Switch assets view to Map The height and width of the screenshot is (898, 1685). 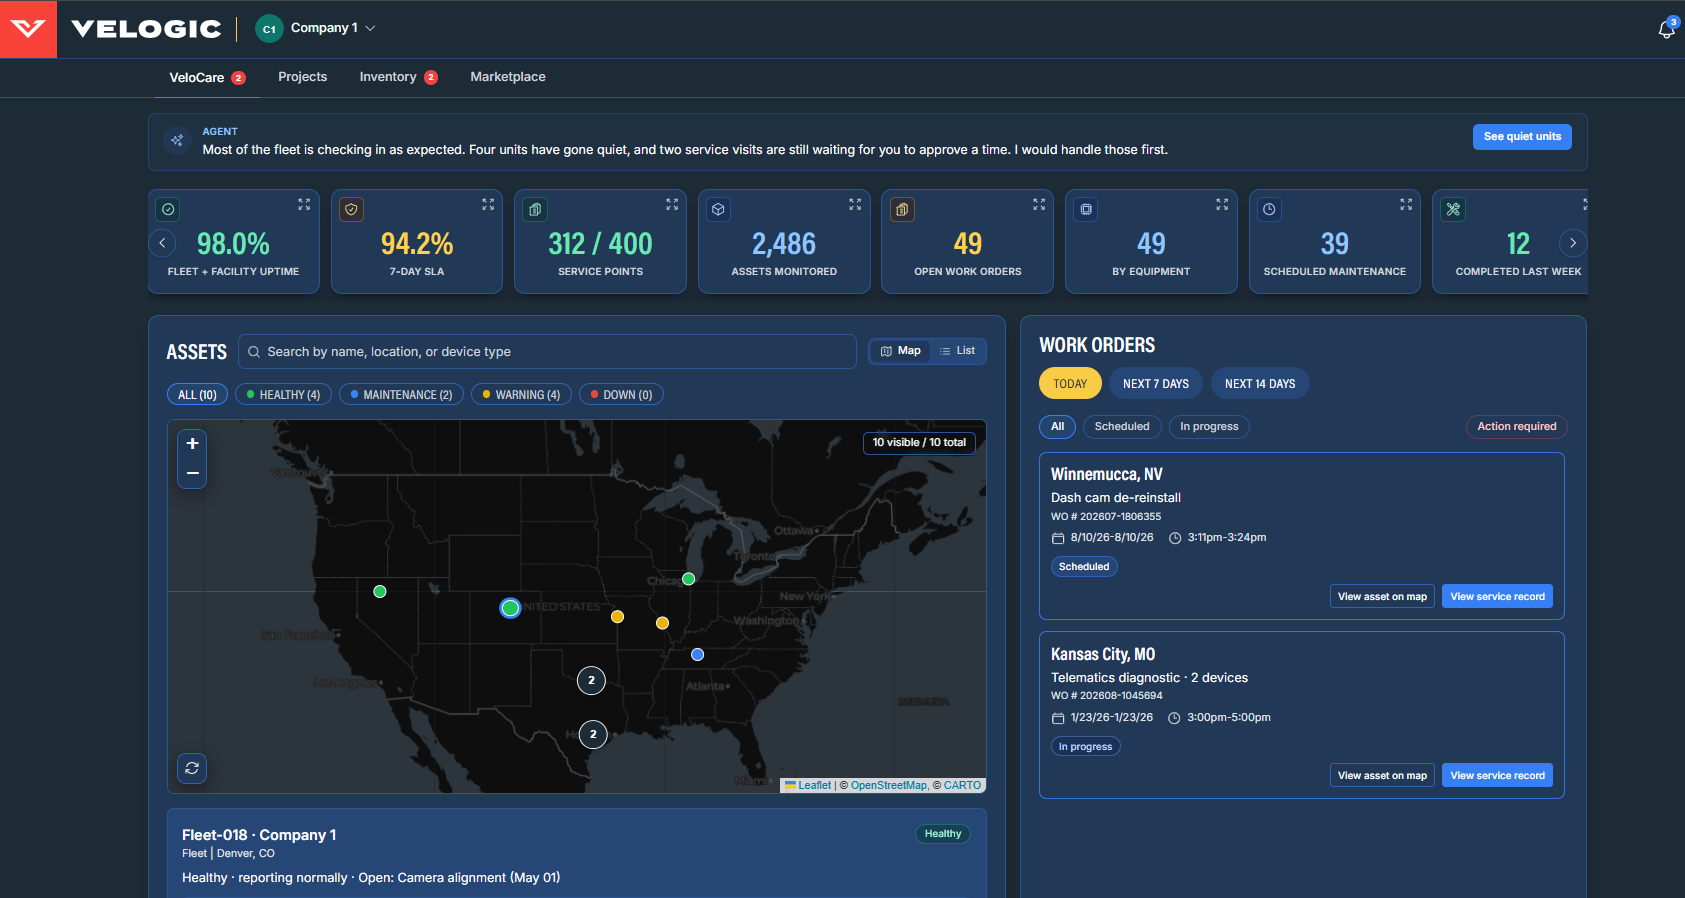click(x=900, y=351)
